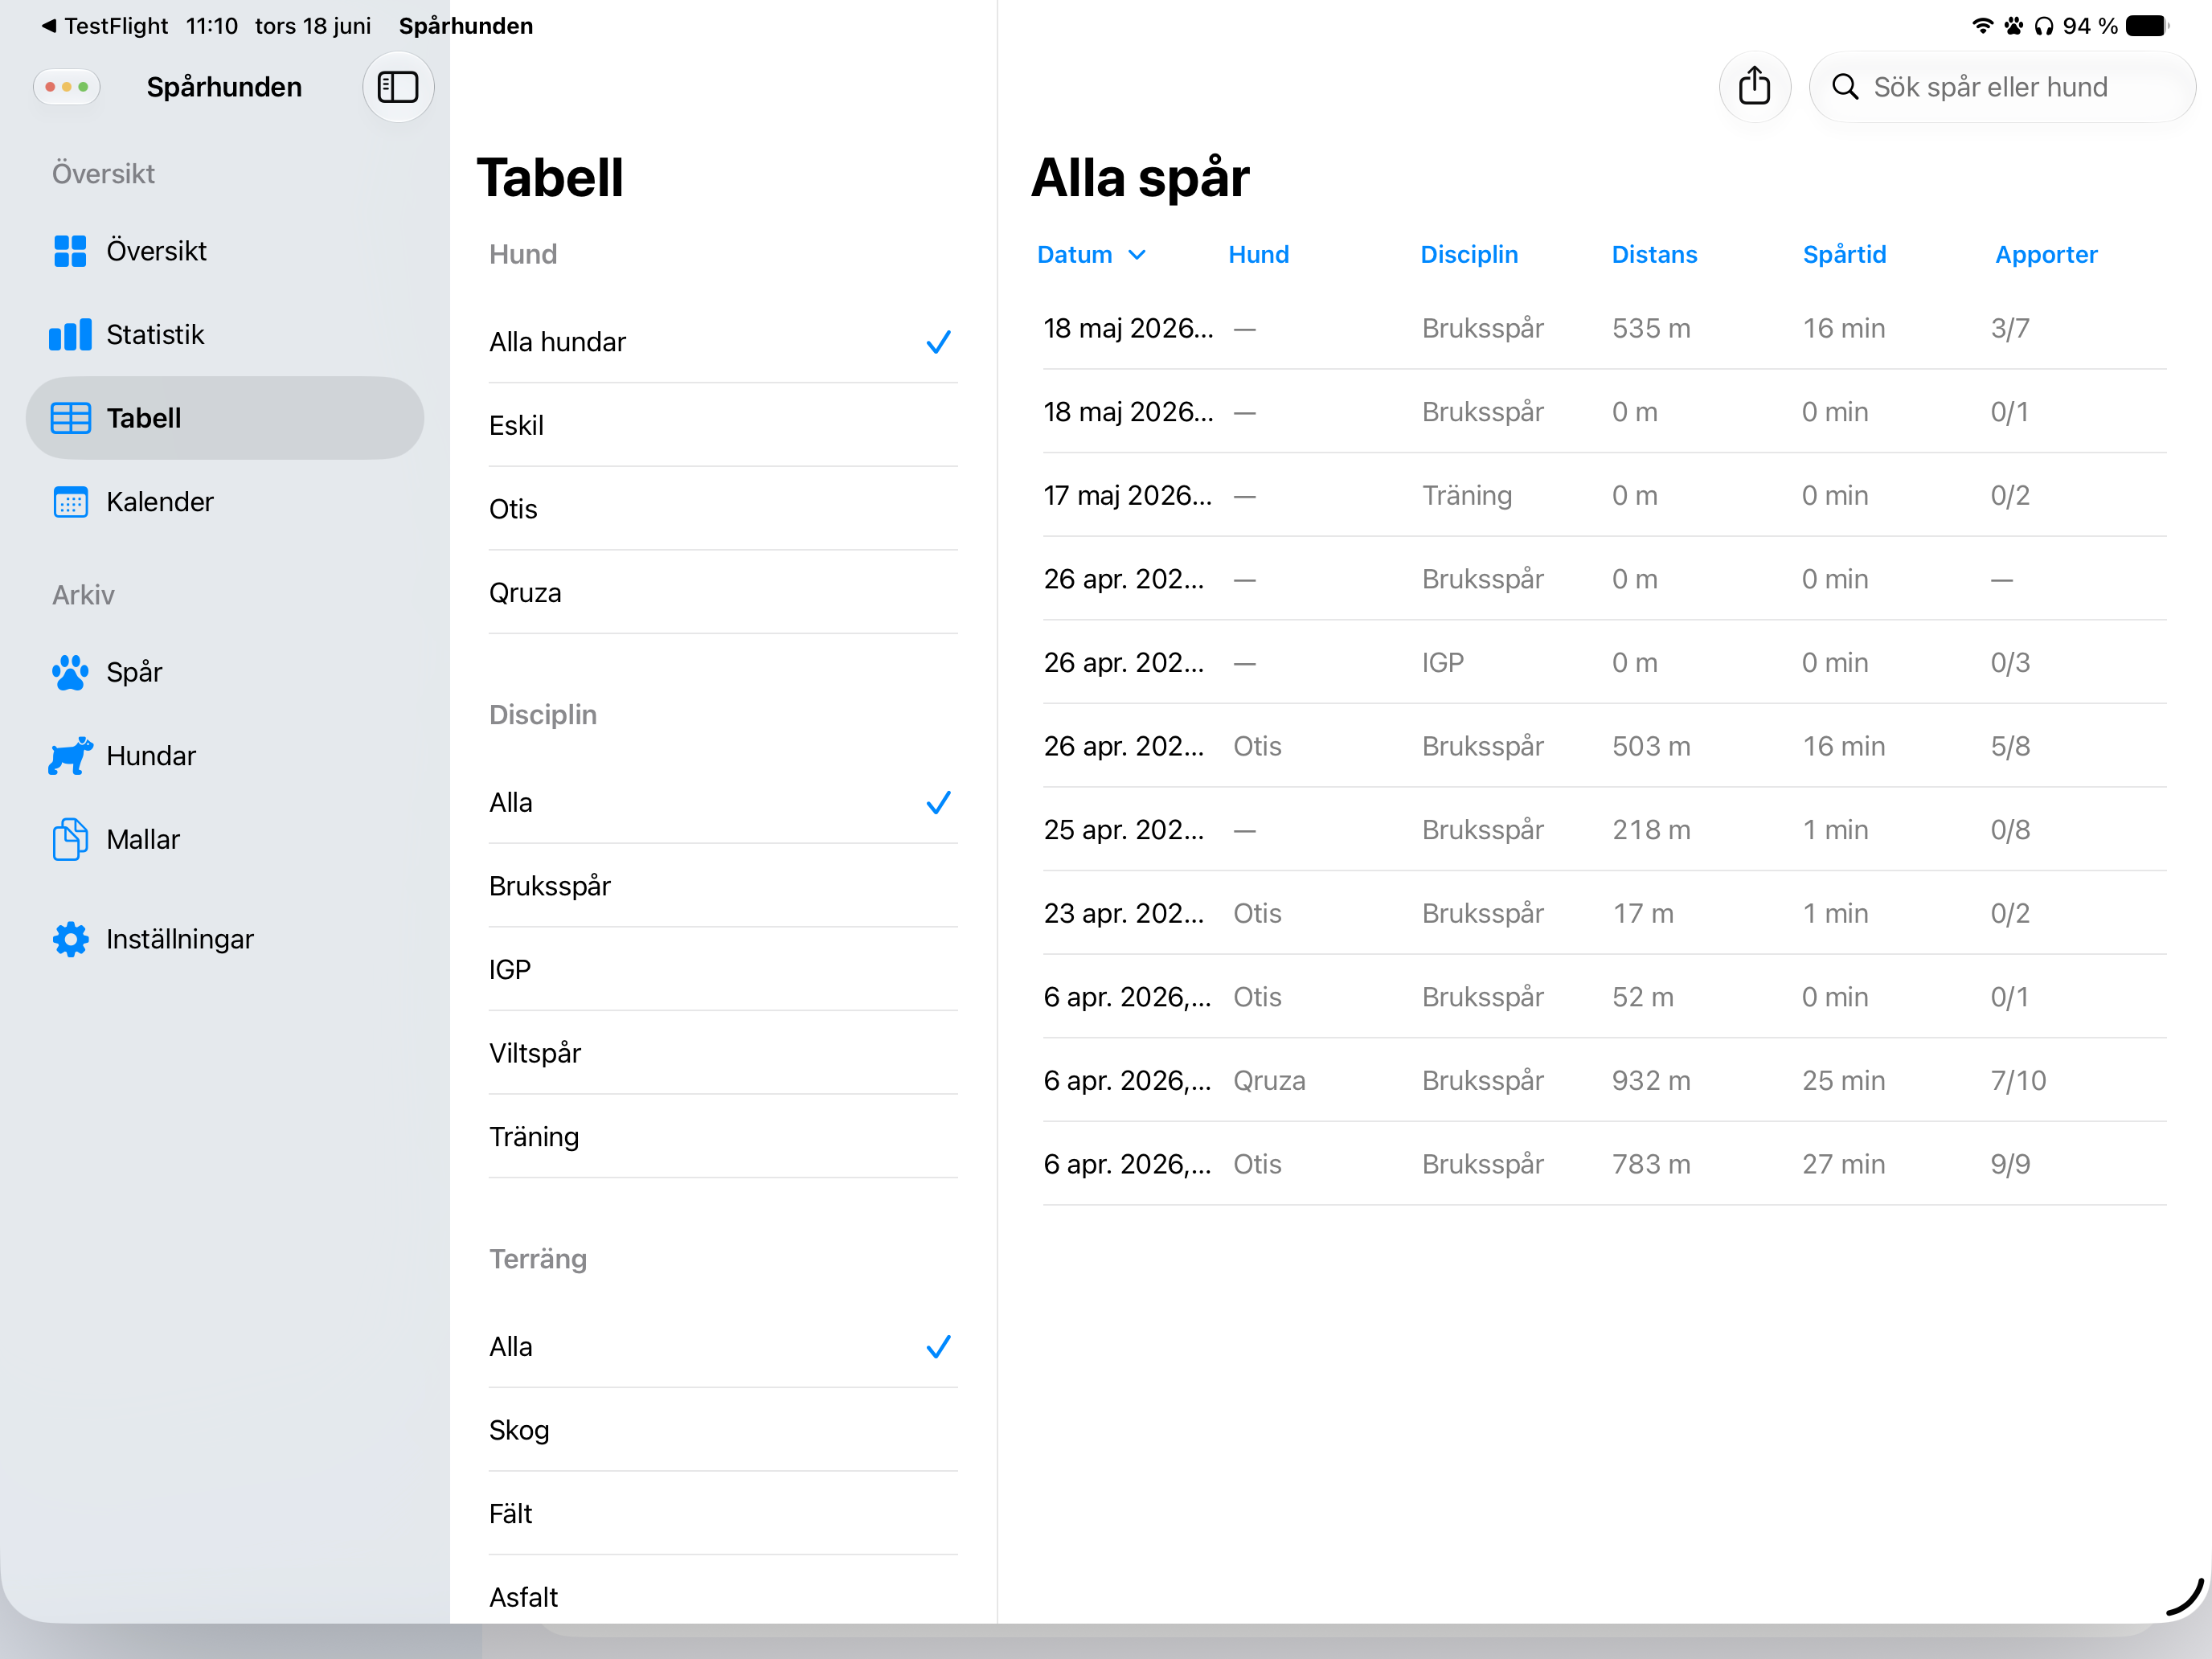
Task: Sort table by Spårtid column
Action: point(1844,255)
